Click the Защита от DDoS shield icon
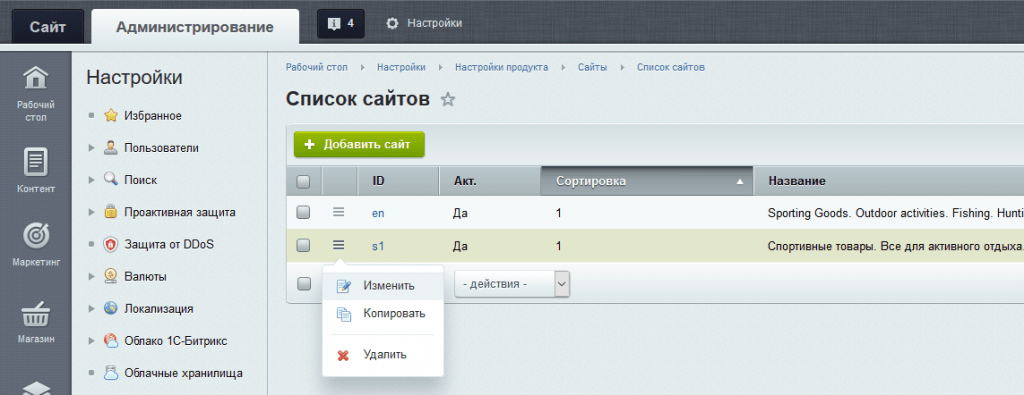Image resolution: width=1024 pixels, height=395 pixels. tap(111, 244)
